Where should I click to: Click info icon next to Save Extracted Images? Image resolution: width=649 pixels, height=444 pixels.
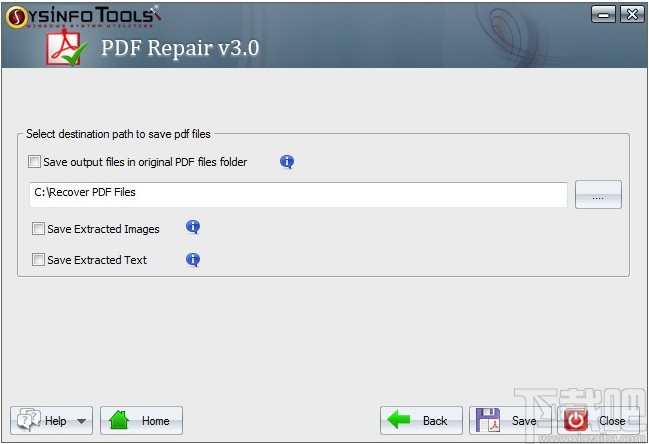(193, 227)
